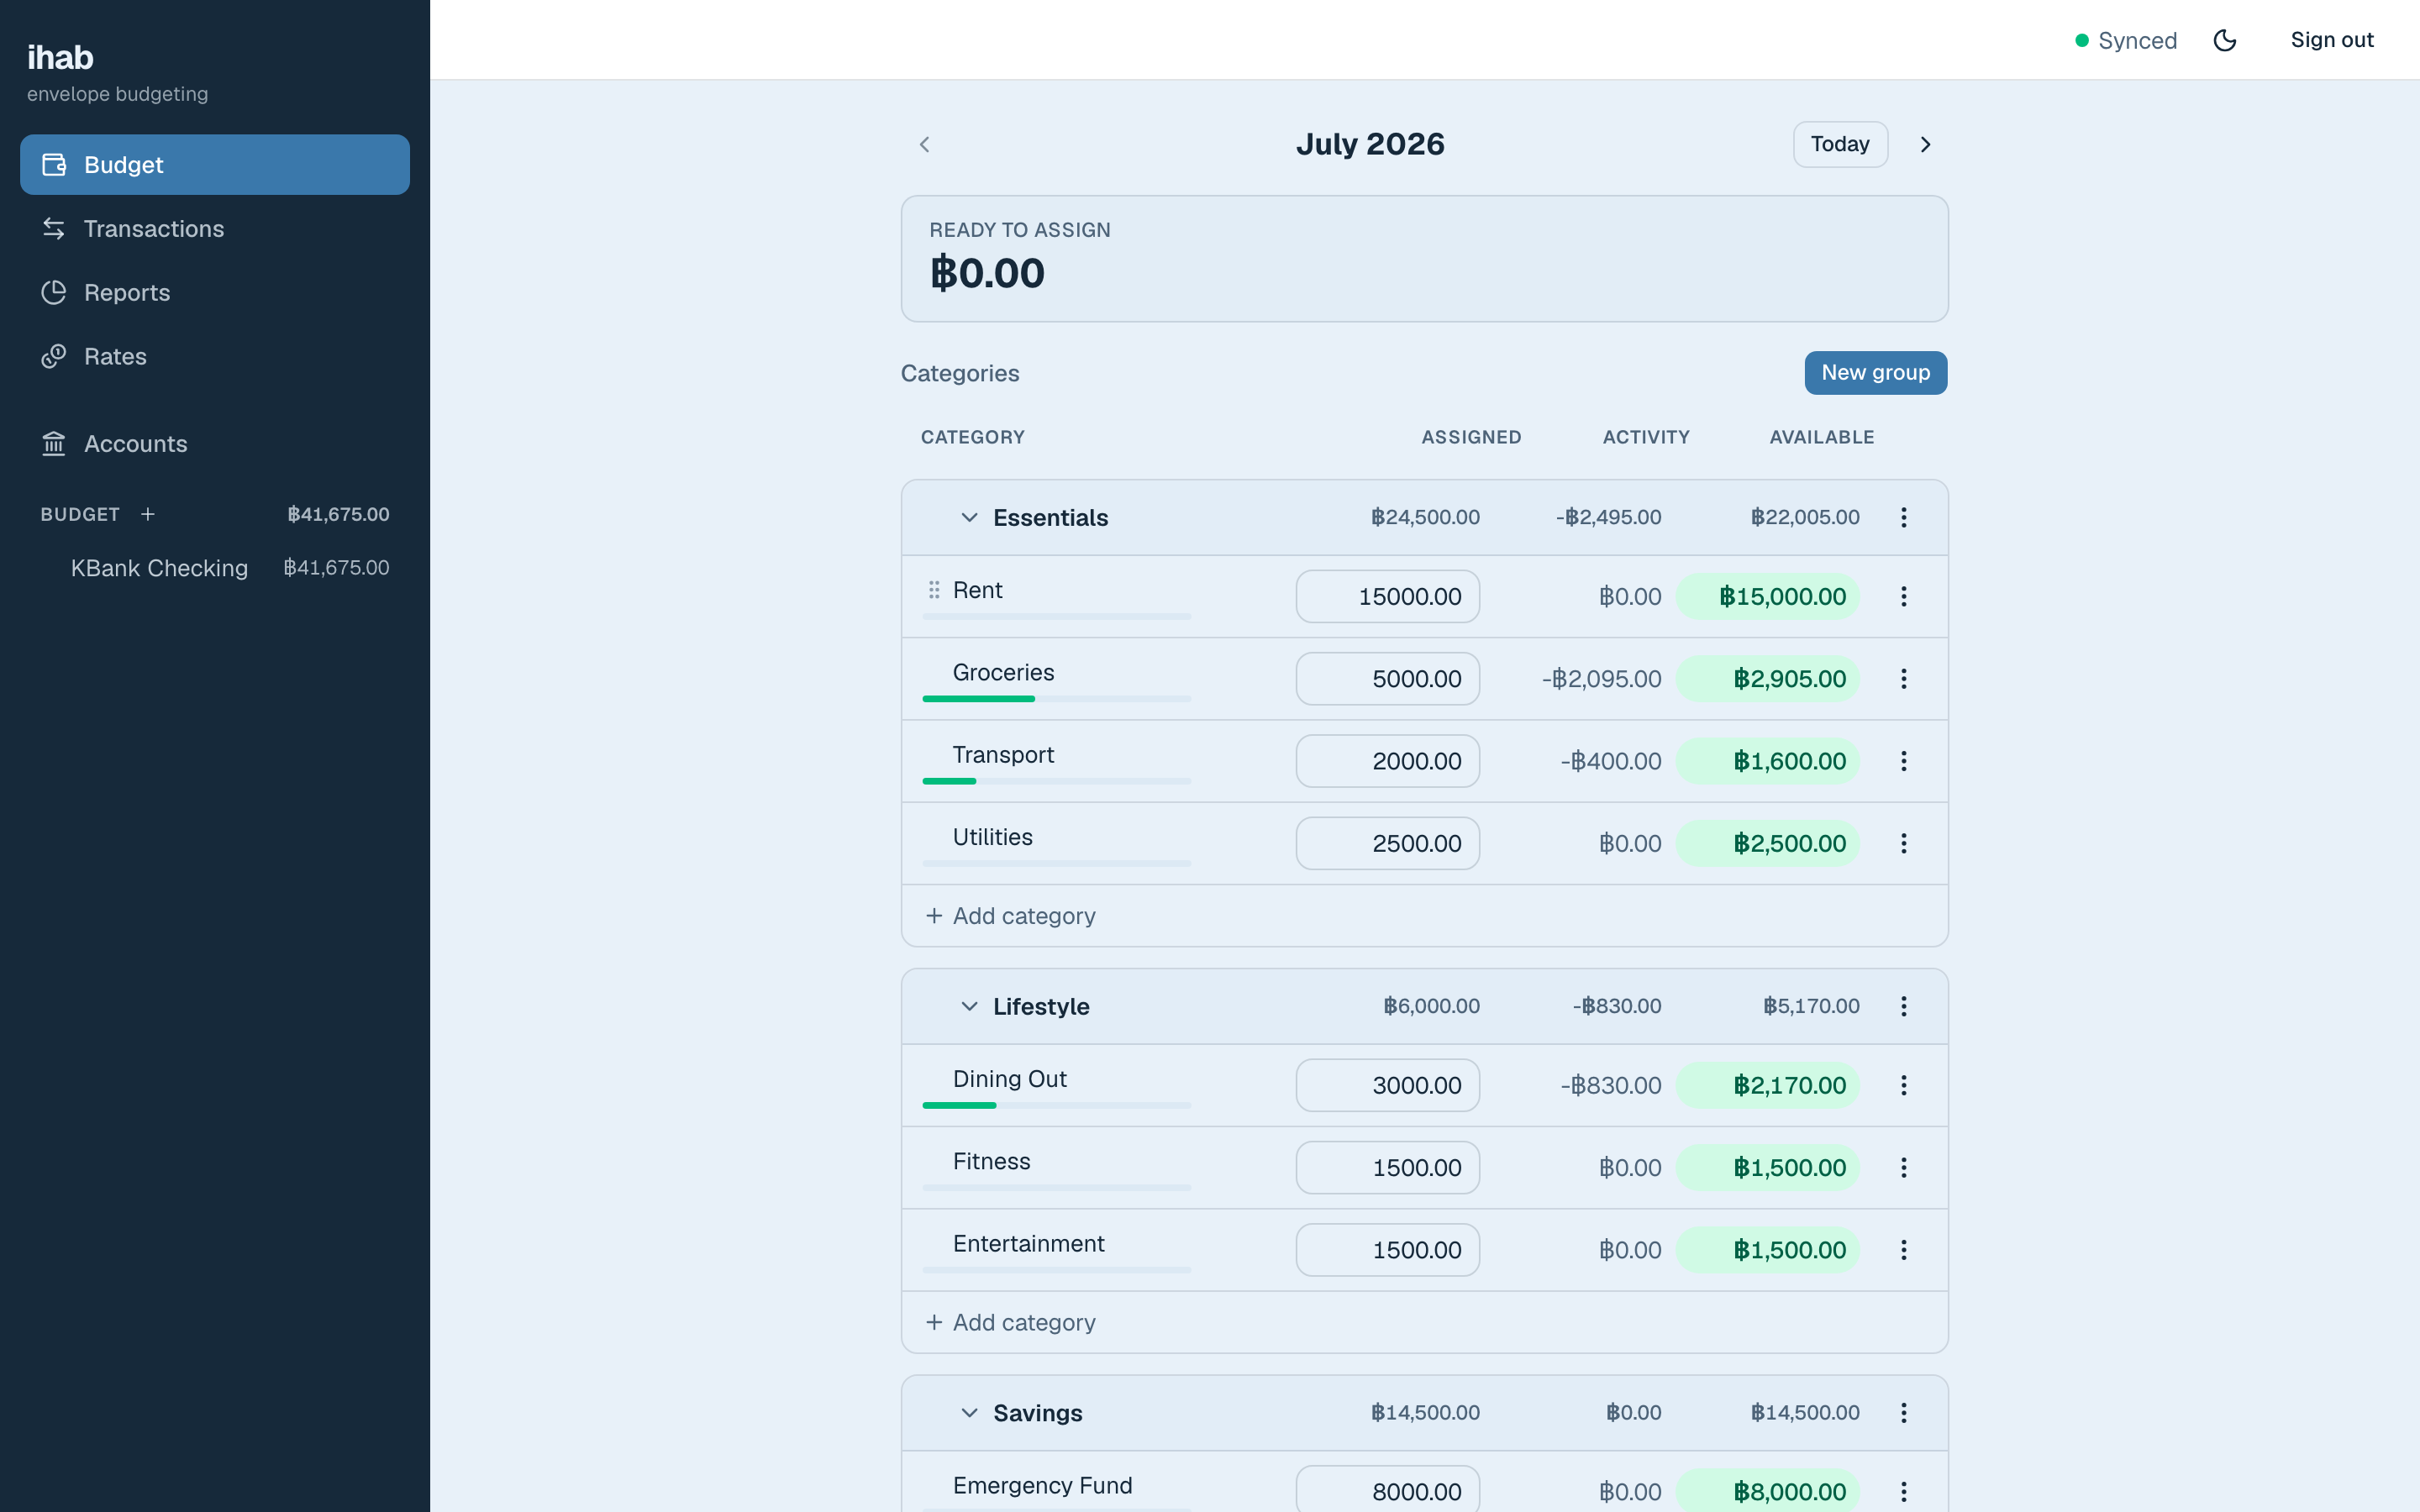Click Utilities available ฿2,500.00 pill

pyautogui.click(x=1768, y=844)
